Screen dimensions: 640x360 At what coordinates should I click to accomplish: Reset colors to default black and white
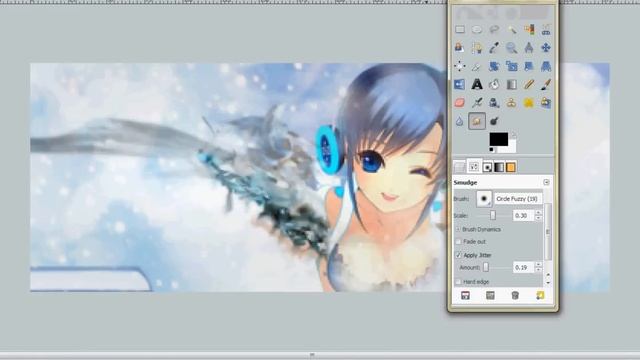492,150
